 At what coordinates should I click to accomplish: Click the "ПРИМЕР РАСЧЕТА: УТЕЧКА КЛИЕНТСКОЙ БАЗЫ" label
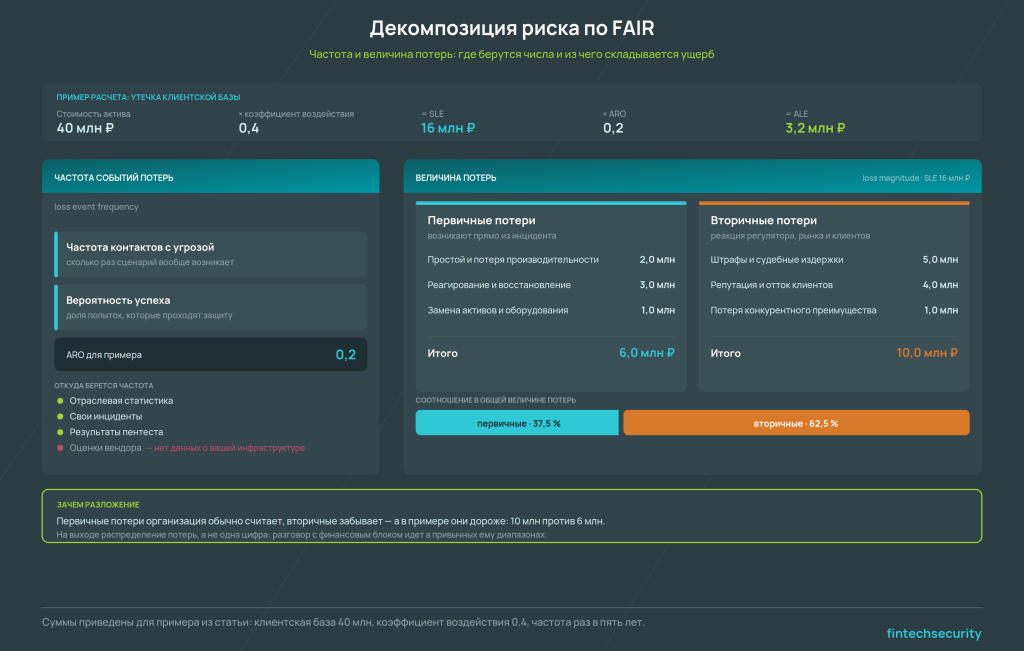tap(148, 97)
